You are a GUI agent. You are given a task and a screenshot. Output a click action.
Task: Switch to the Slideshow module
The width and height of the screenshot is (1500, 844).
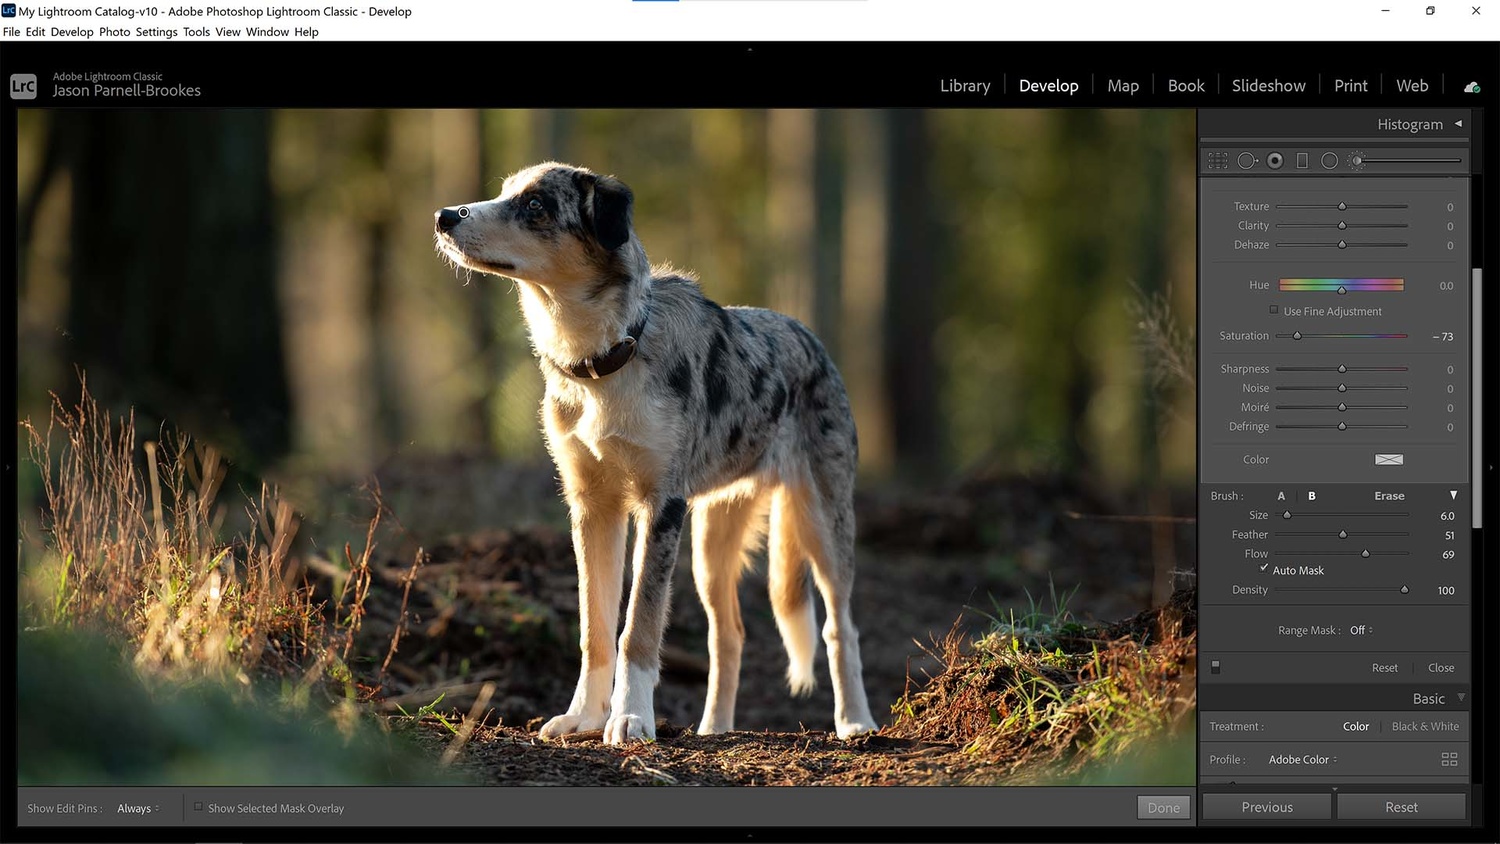pyautogui.click(x=1268, y=86)
